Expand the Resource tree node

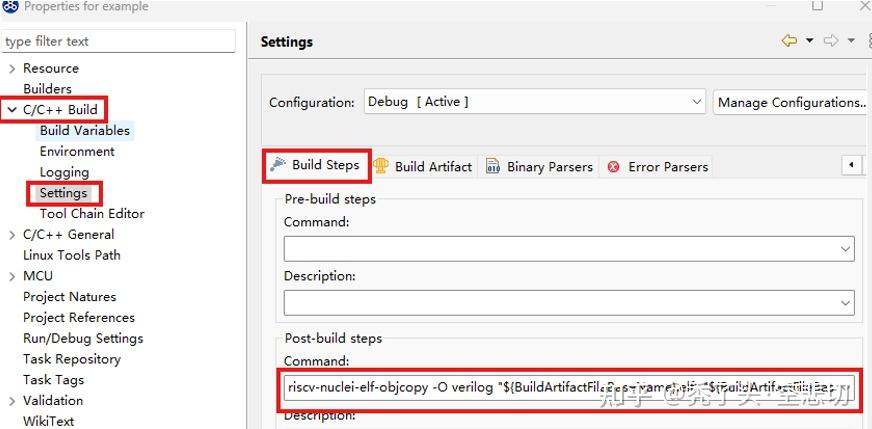(x=12, y=69)
